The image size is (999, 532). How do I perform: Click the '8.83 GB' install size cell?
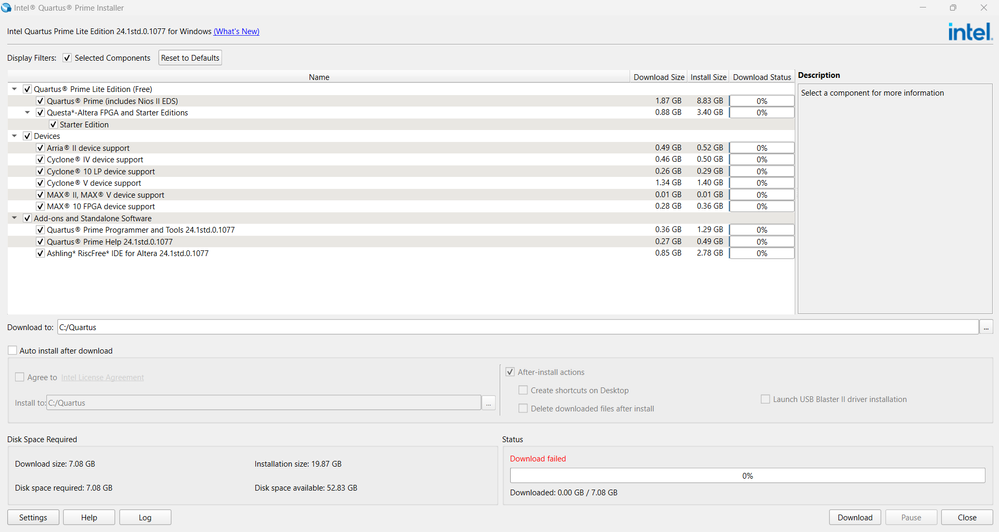click(710, 101)
